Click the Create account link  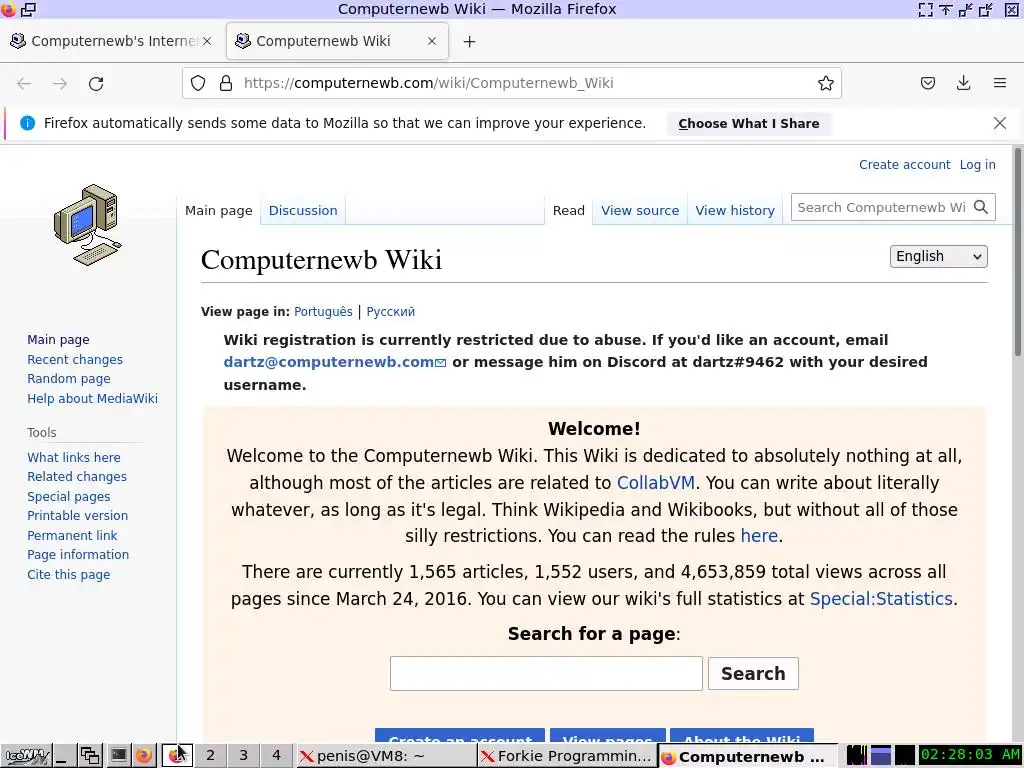(904, 165)
